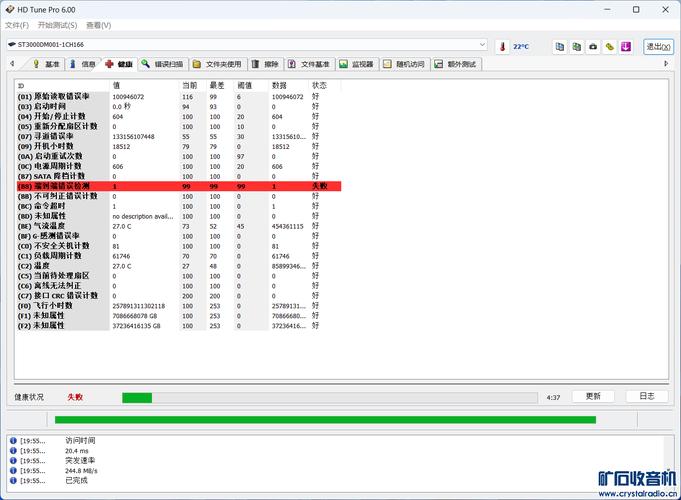
Task: Switch to the 信息 info tab
Action: coord(83,64)
